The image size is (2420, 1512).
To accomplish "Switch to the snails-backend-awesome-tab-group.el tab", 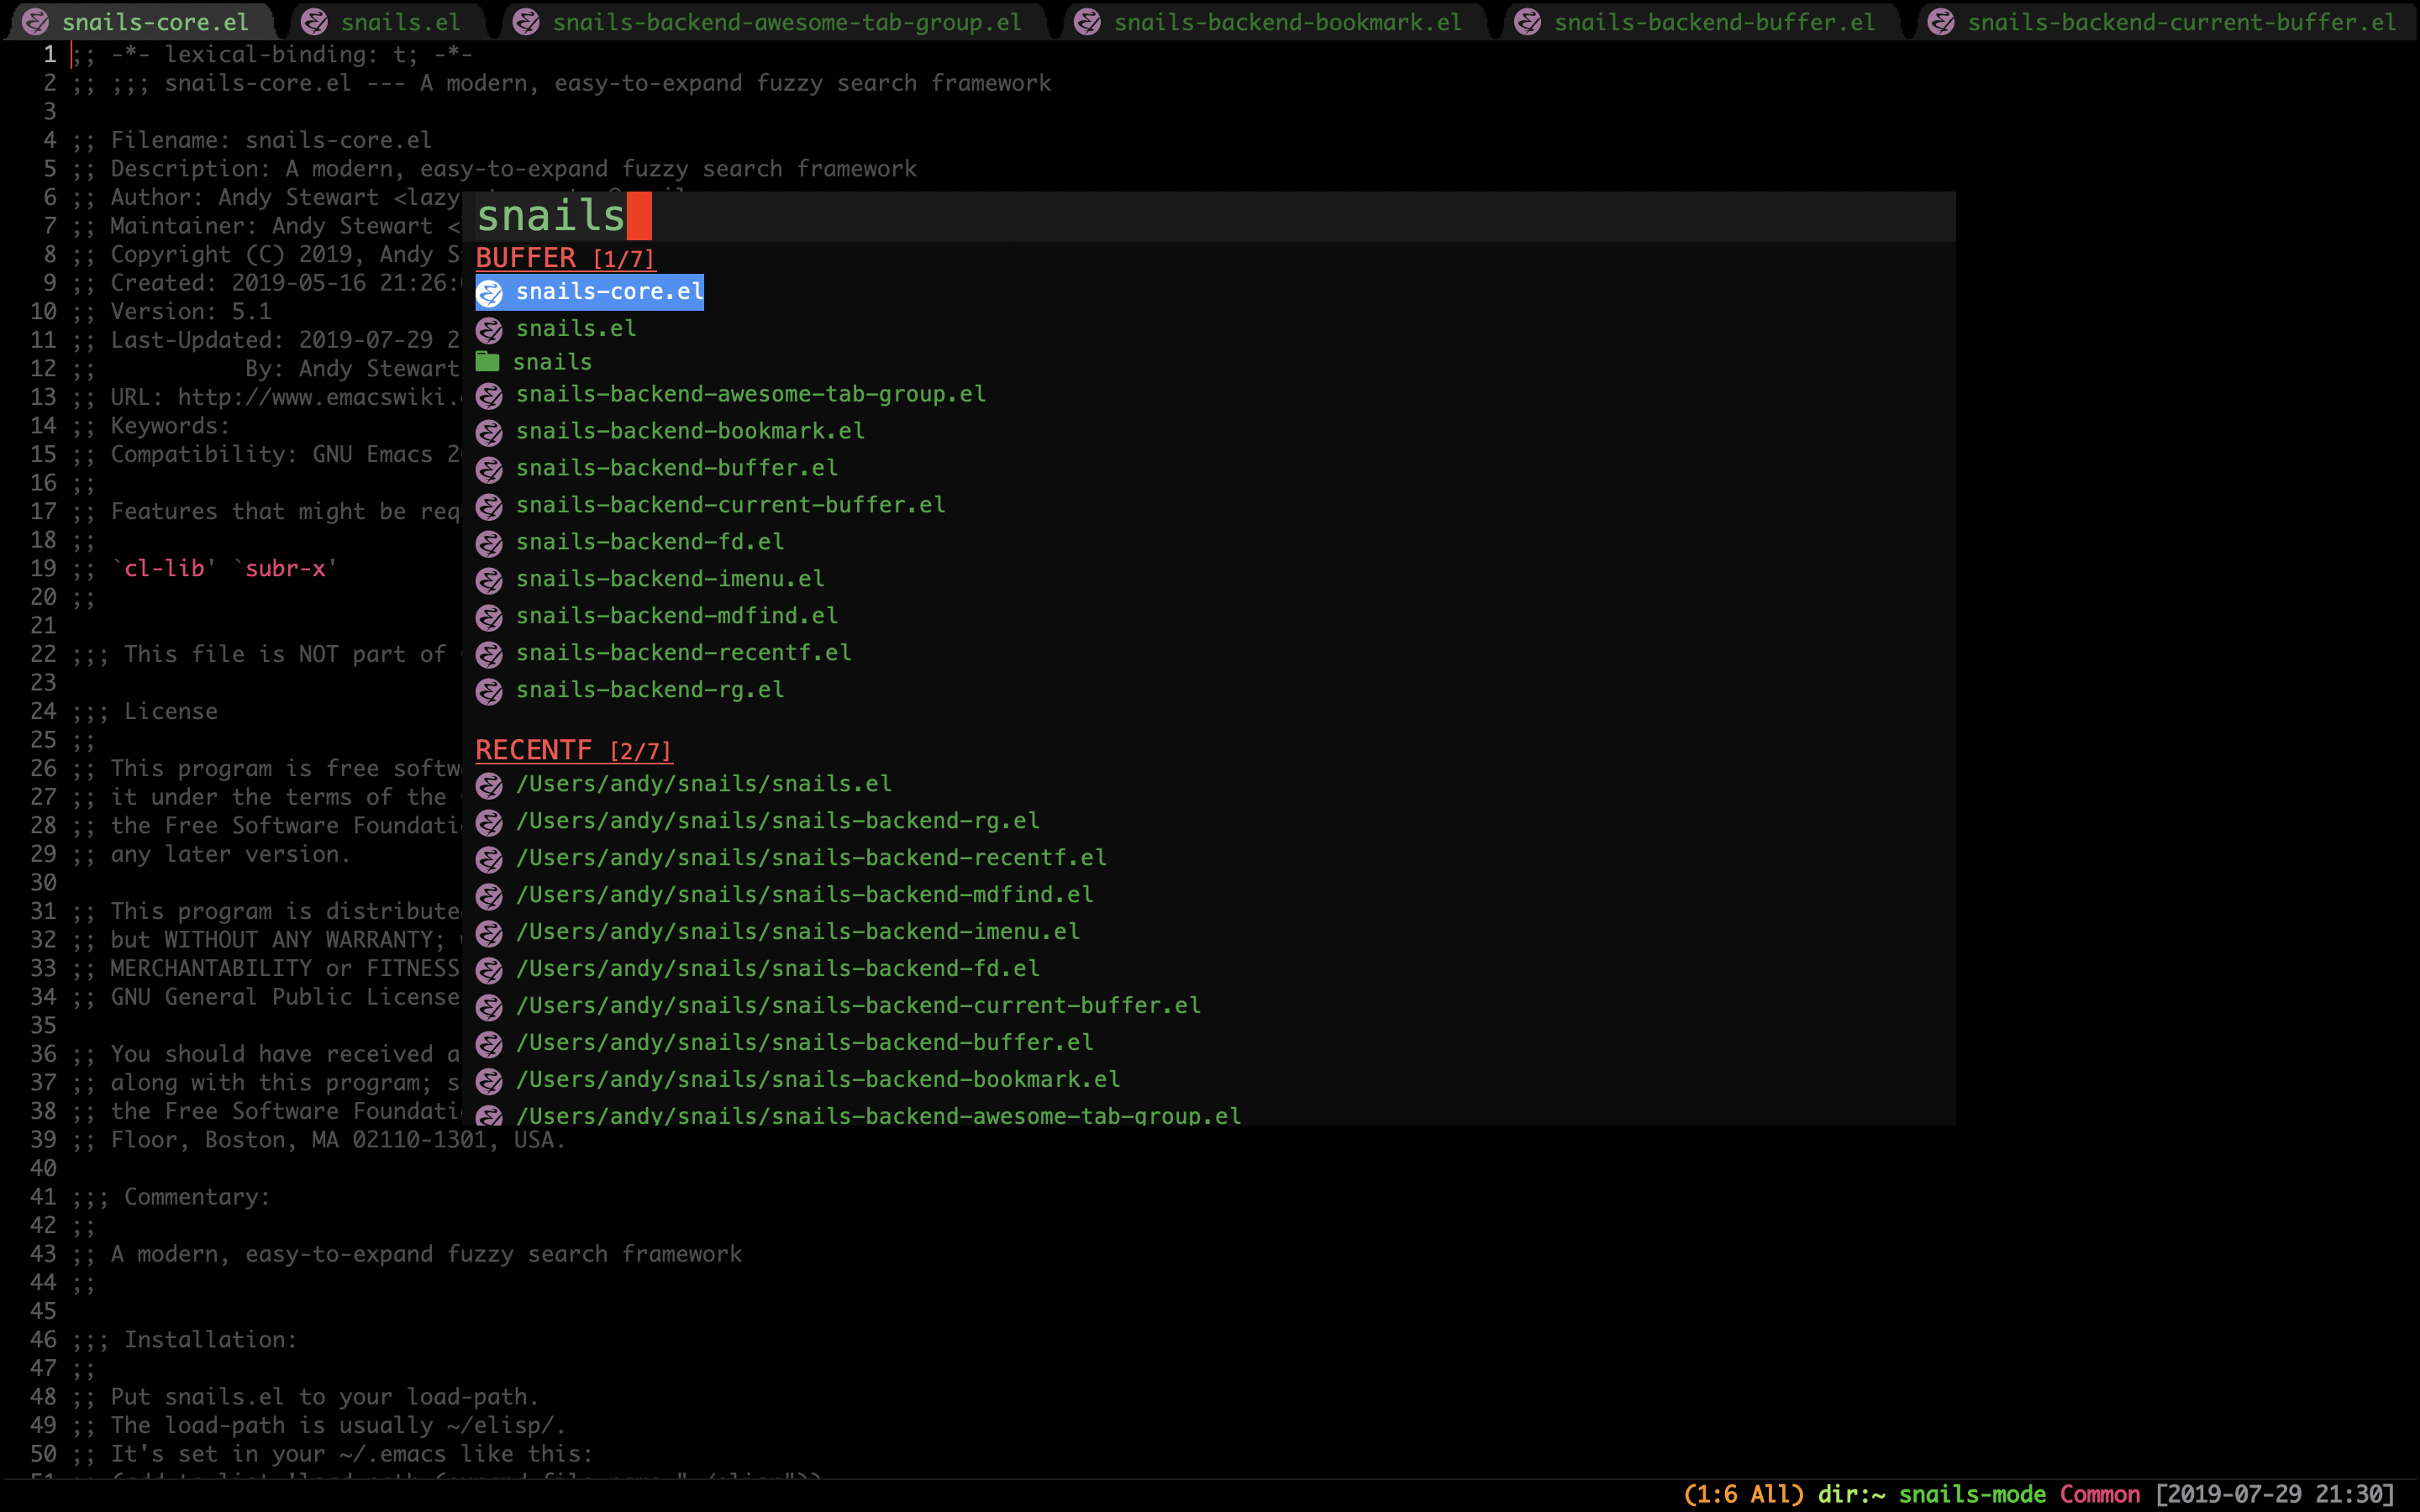I will coord(786,22).
